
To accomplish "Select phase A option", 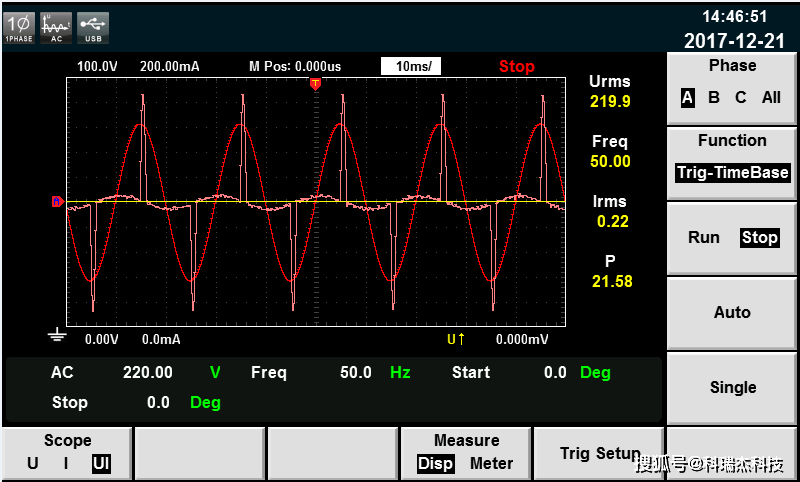I will pyautogui.click(x=687, y=98).
